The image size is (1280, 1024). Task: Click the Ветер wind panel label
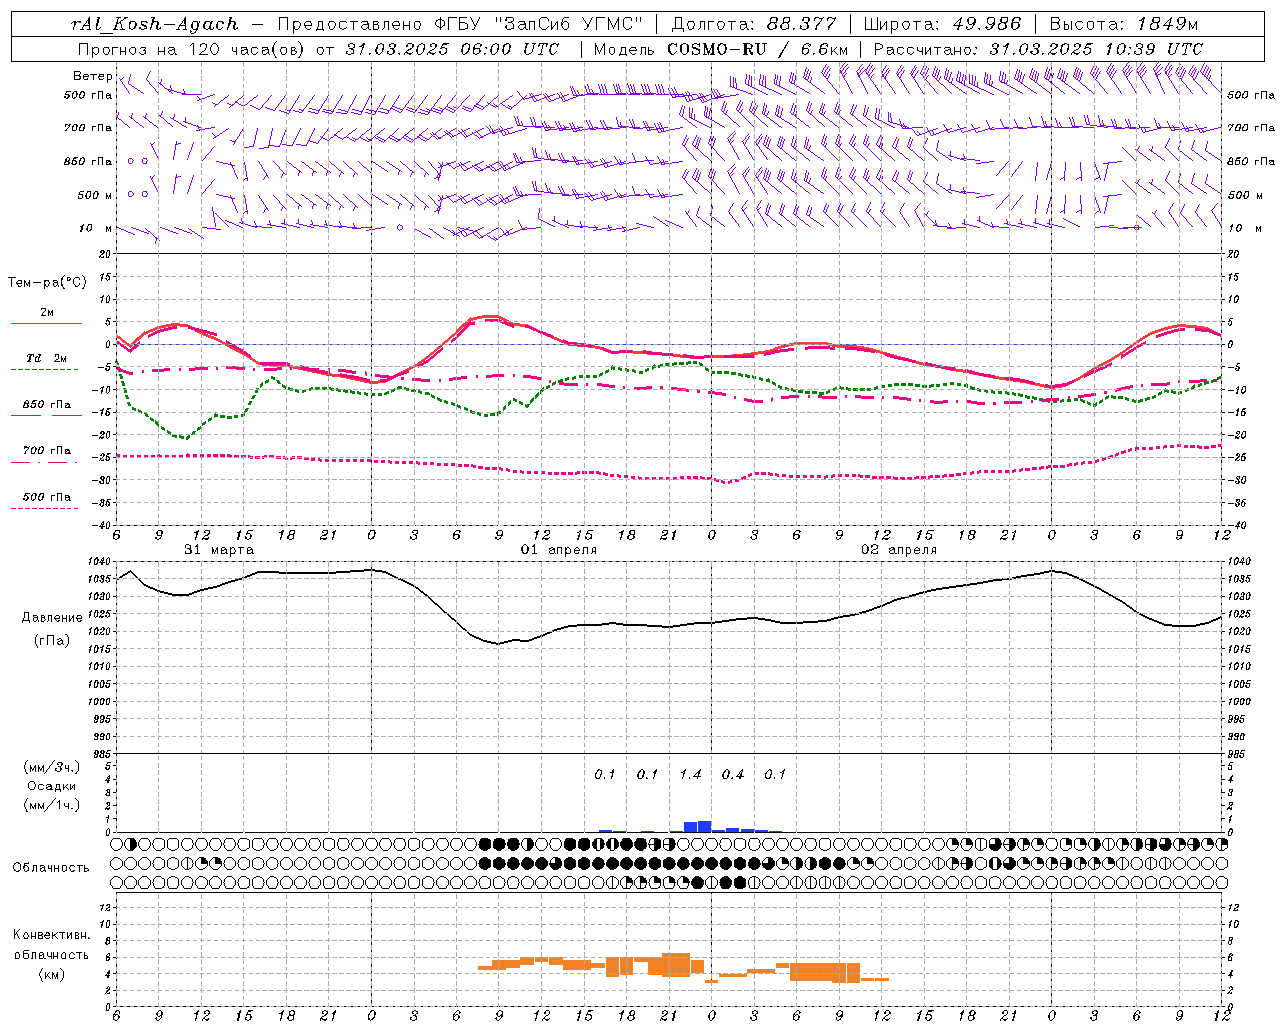click(92, 76)
